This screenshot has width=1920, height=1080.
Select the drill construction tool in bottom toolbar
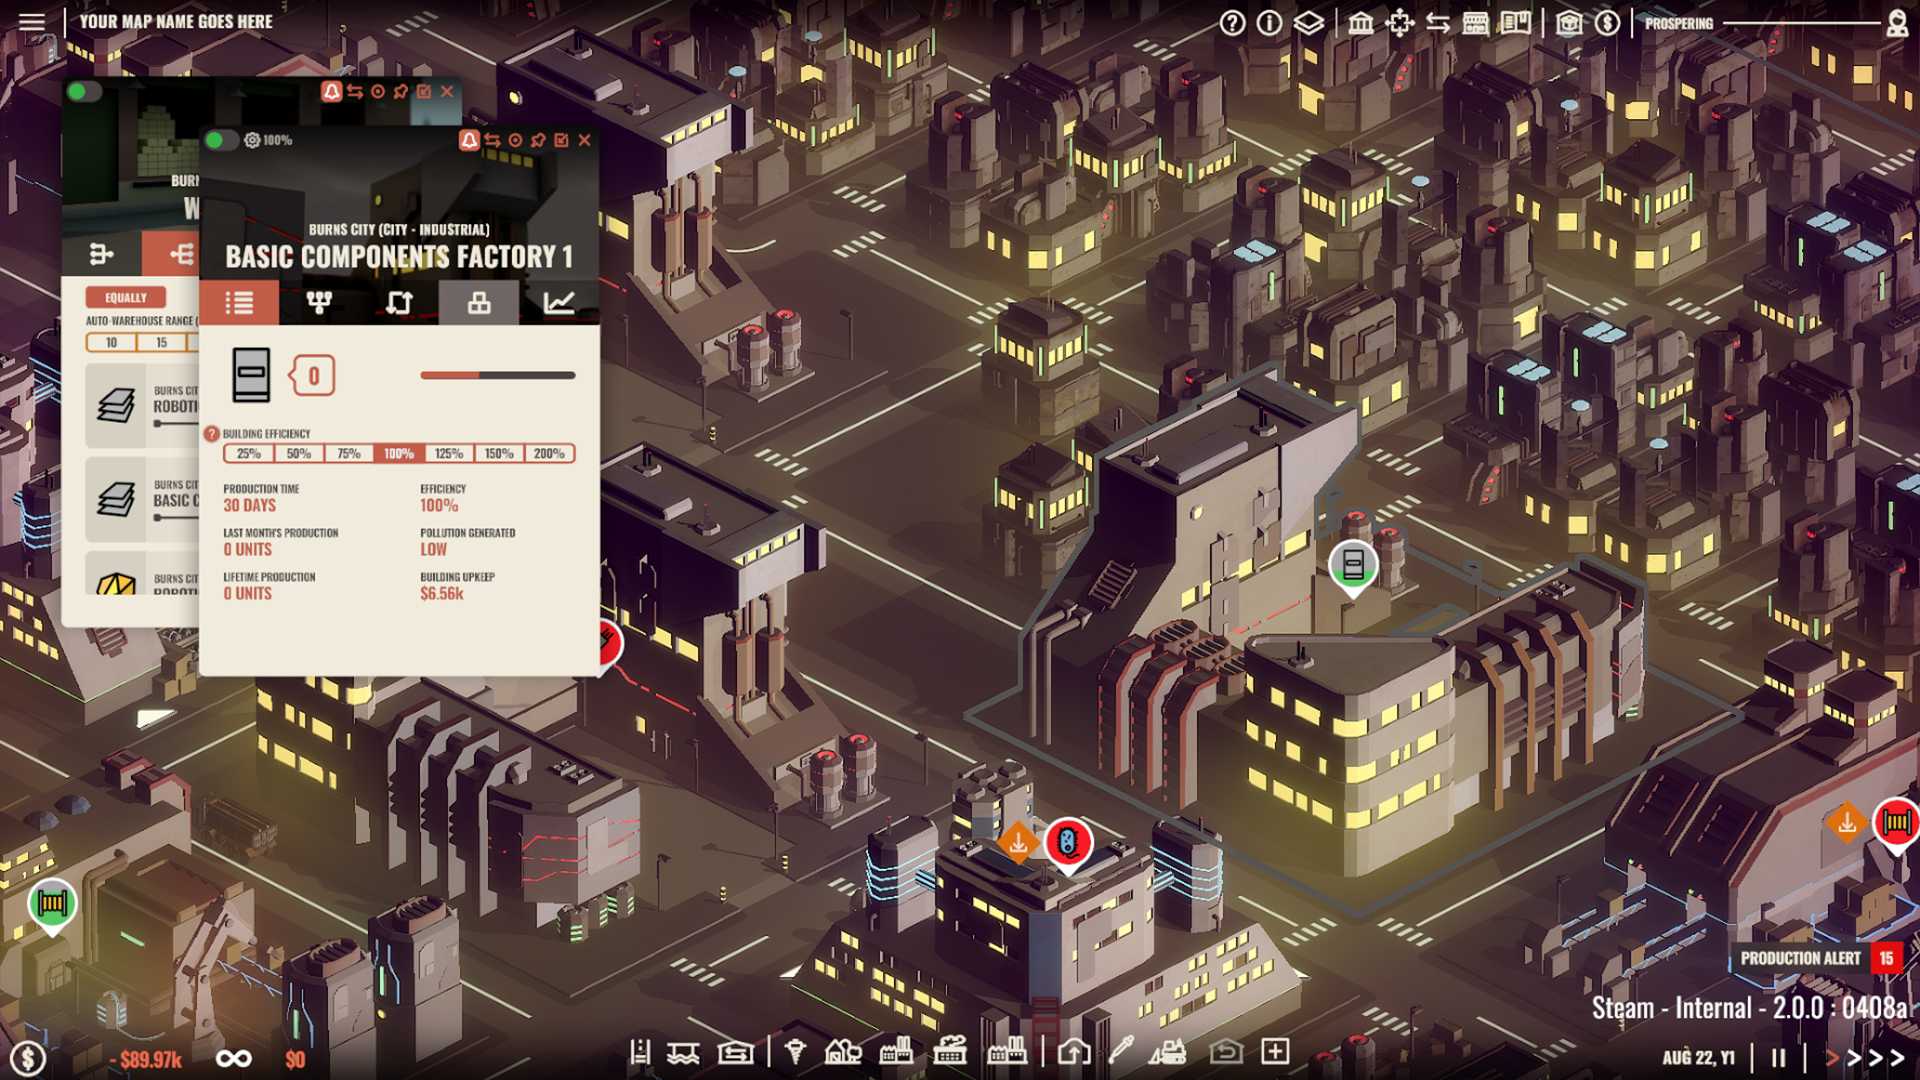(x=795, y=1053)
